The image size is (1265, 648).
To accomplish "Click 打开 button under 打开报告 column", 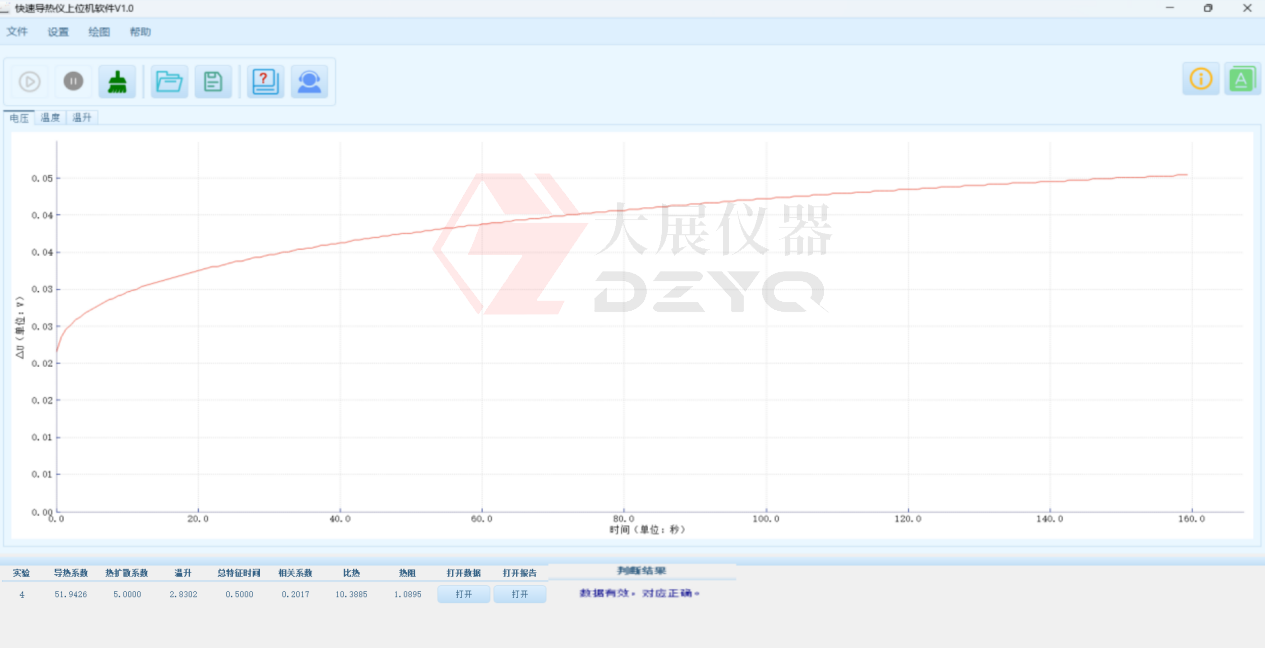I will (x=520, y=594).
